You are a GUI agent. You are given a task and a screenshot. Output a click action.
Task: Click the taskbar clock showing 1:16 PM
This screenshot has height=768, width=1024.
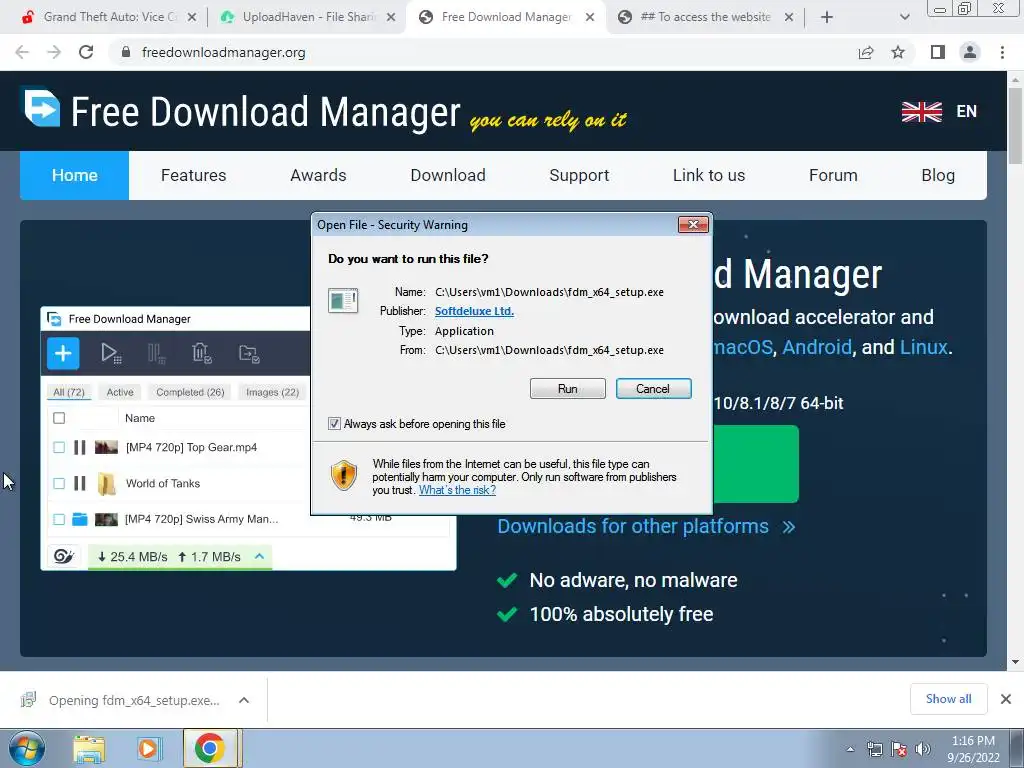[x=973, y=749]
